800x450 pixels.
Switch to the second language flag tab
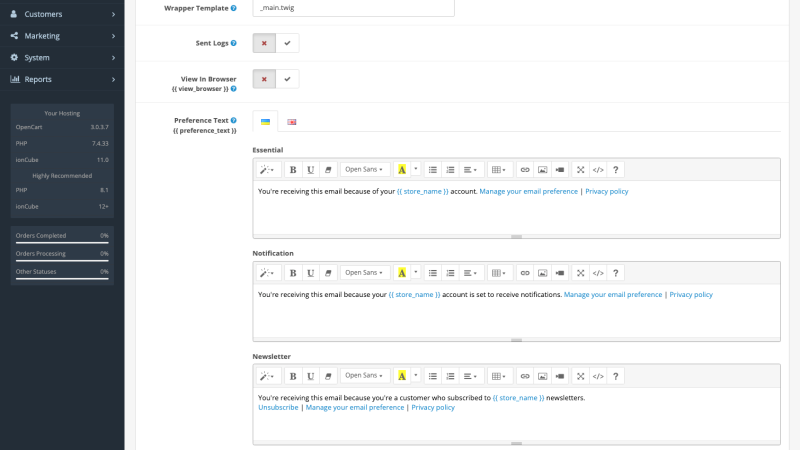click(x=291, y=122)
